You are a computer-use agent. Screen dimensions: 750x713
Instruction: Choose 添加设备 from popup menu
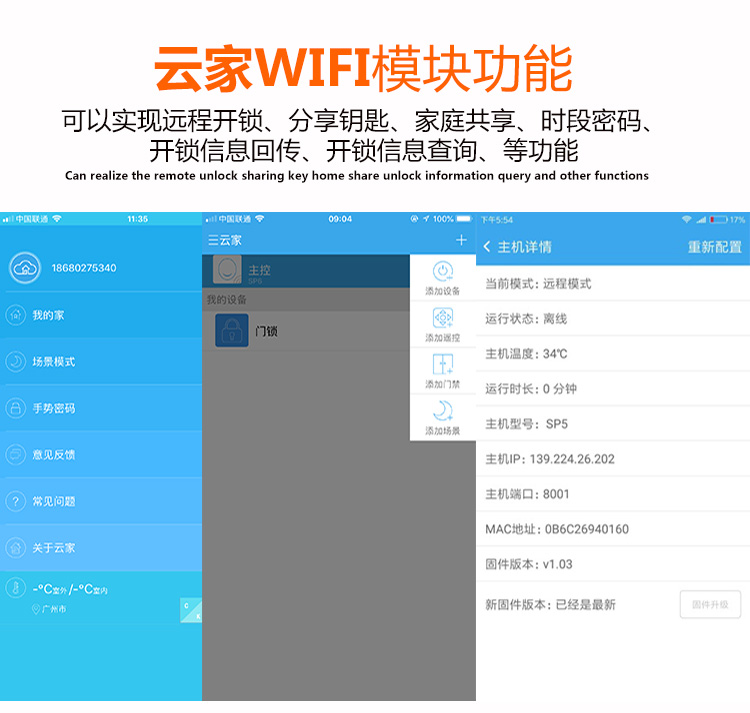click(x=443, y=278)
